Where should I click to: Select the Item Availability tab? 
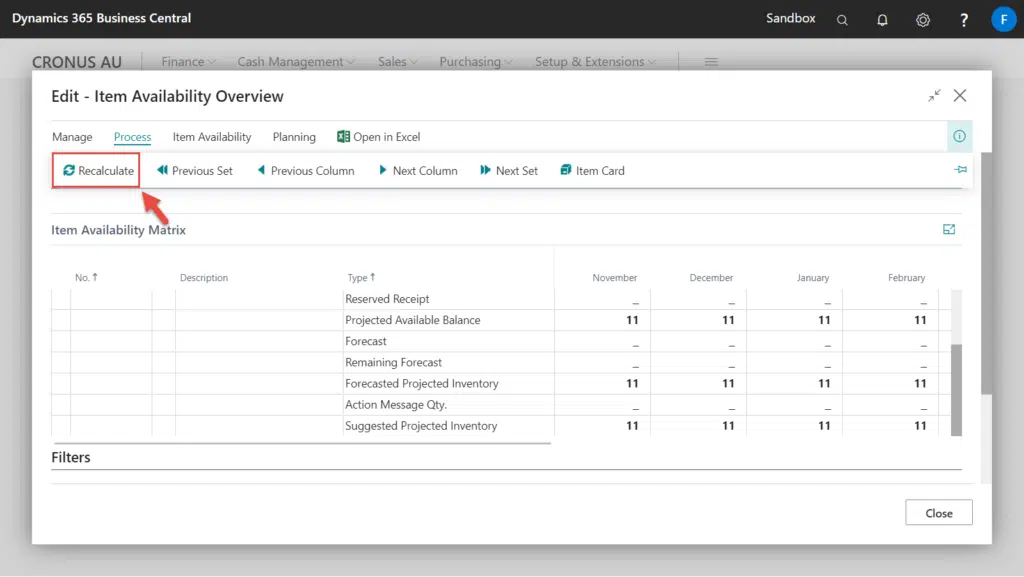212,137
